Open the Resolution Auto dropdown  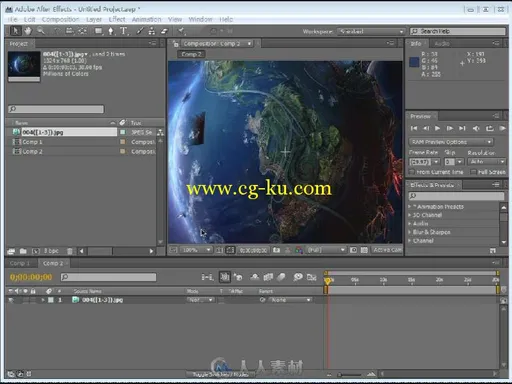[x=486, y=162]
